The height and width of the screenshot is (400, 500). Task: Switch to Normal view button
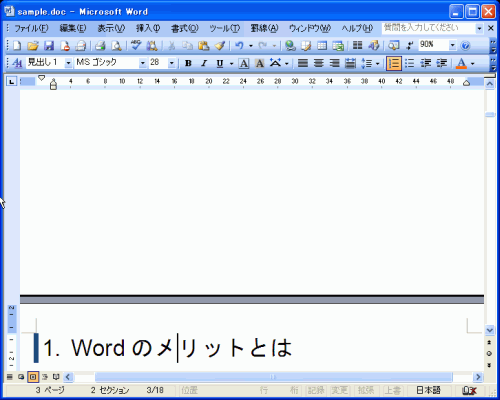point(10,377)
